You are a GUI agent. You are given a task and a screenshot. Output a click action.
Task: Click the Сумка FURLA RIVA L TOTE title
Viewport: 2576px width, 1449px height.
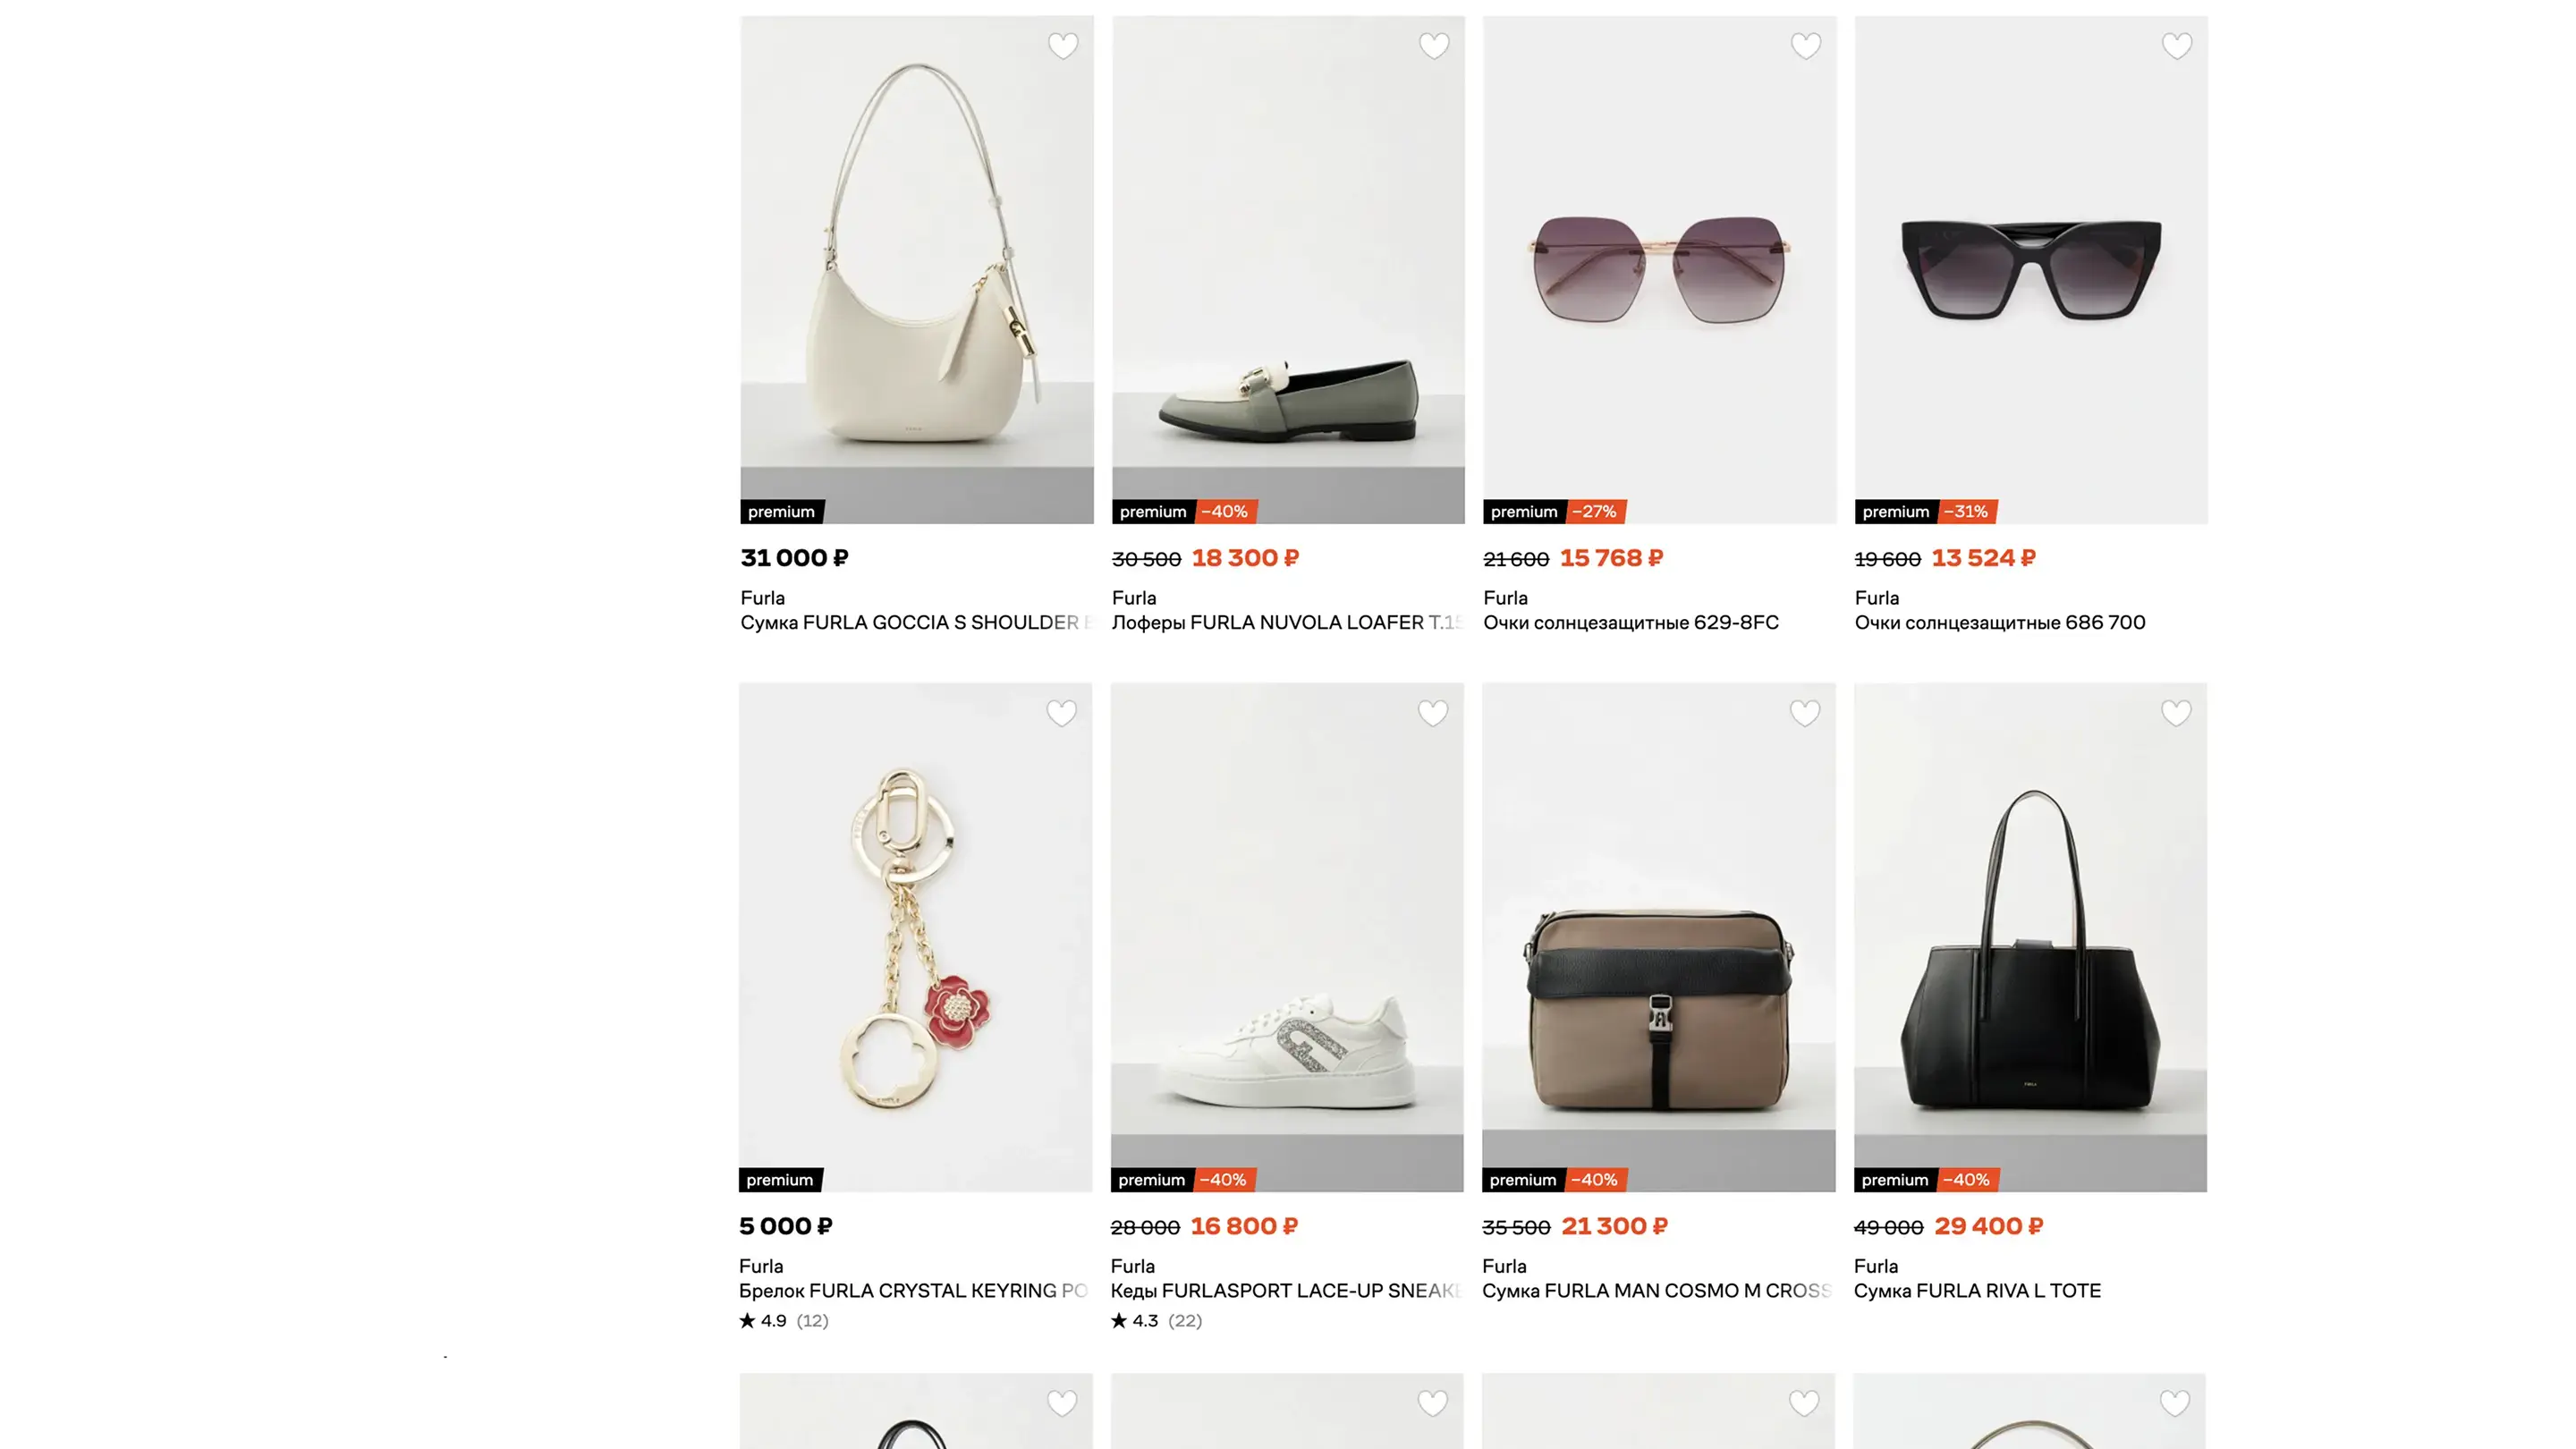1977,1291
